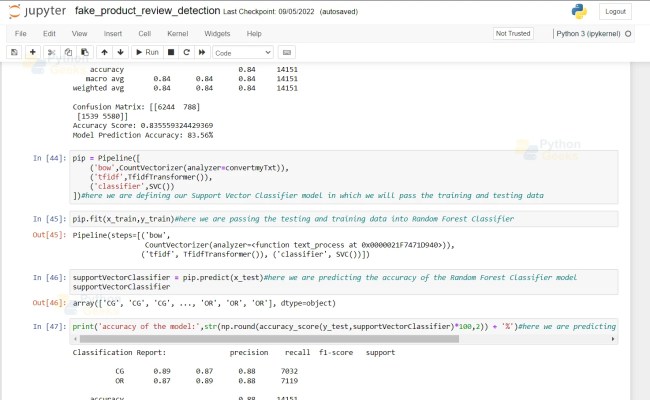The image size is (650, 400).
Task: Click 'Accuracy Score: 0.835559324429369' output line
Action: tap(143, 126)
